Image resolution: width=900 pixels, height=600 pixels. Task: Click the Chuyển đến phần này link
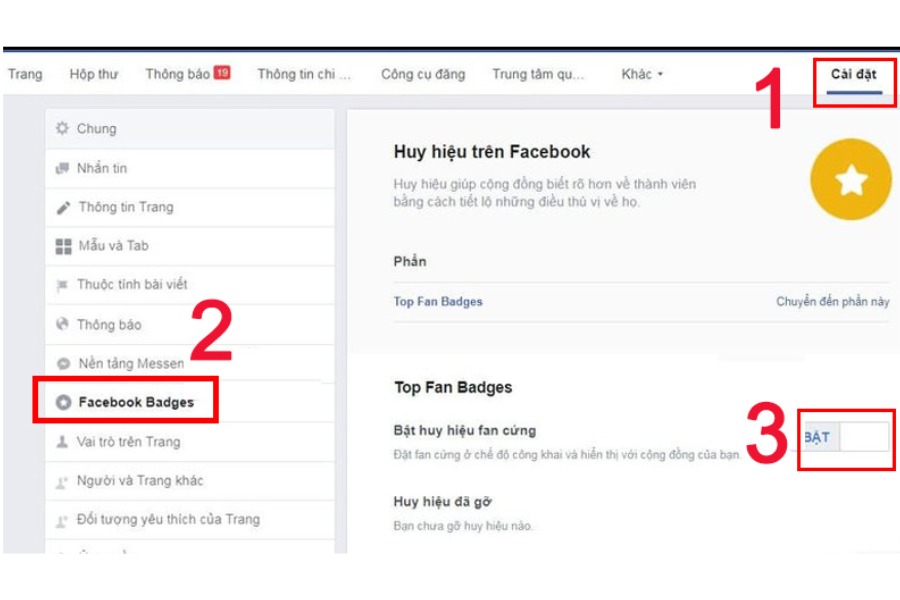(832, 301)
